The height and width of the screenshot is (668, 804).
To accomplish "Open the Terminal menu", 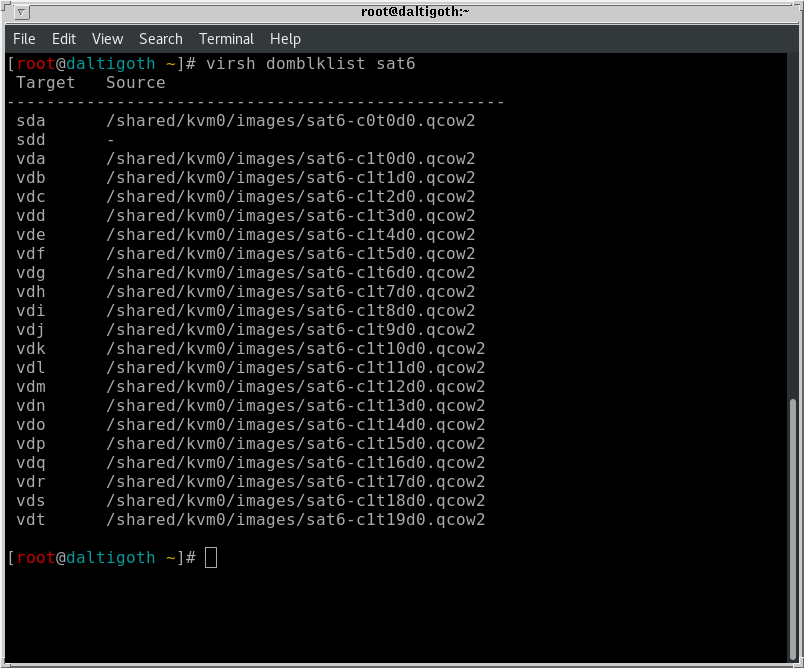I will 226,39.
